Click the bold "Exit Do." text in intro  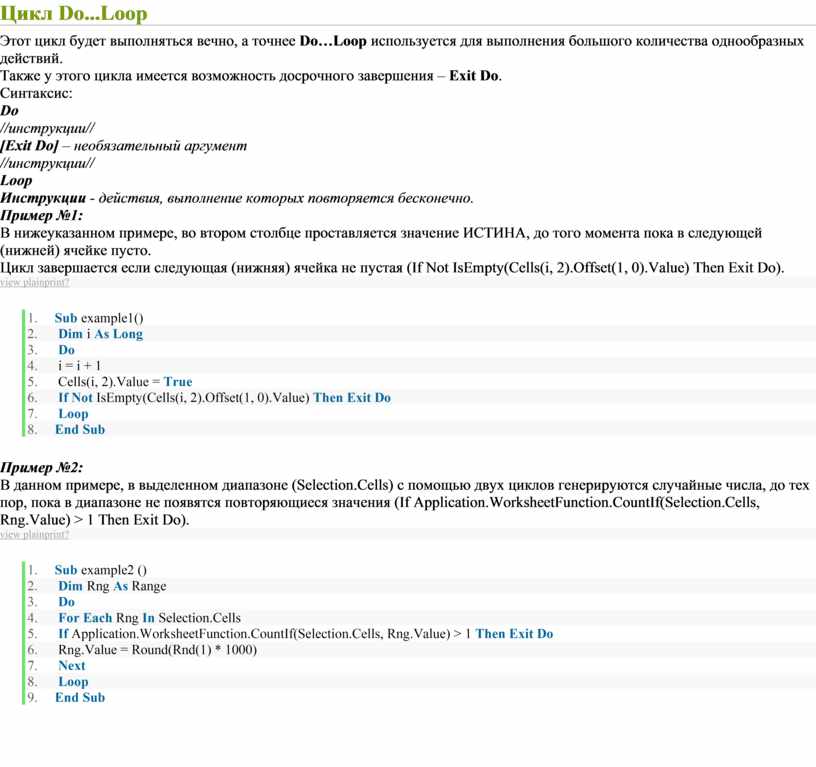point(475,75)
